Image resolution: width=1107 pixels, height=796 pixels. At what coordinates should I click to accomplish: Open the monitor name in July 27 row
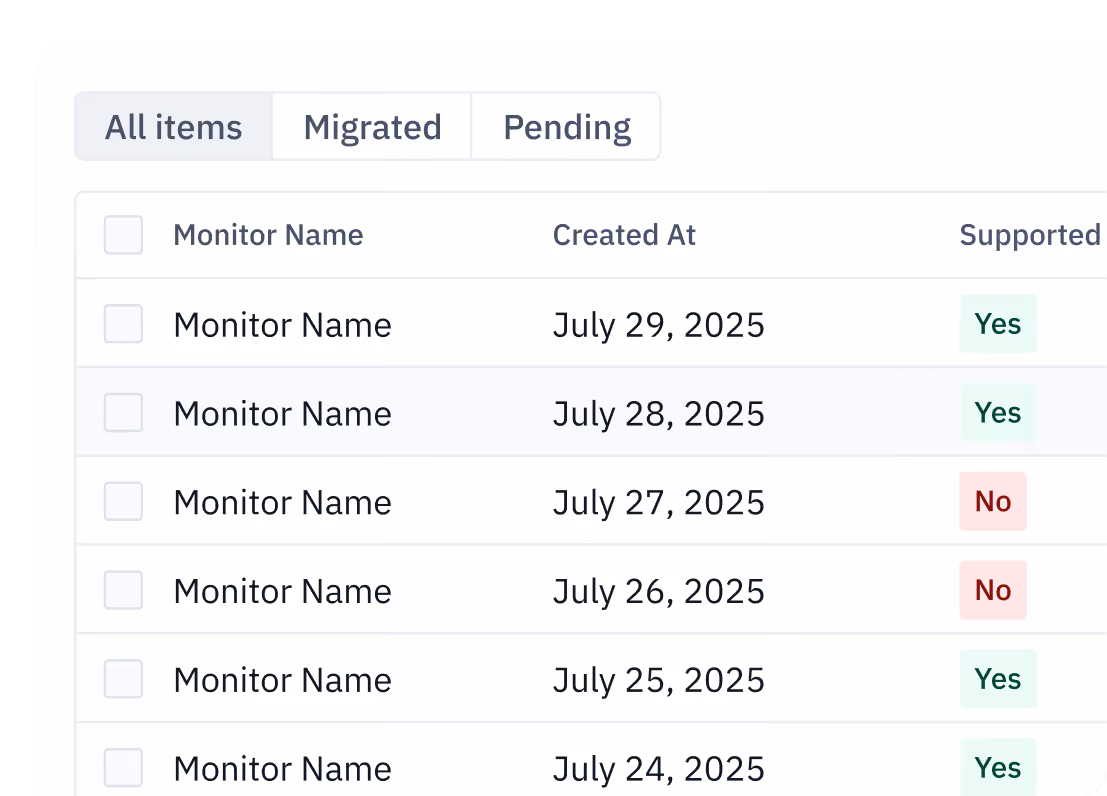(282, 502)
